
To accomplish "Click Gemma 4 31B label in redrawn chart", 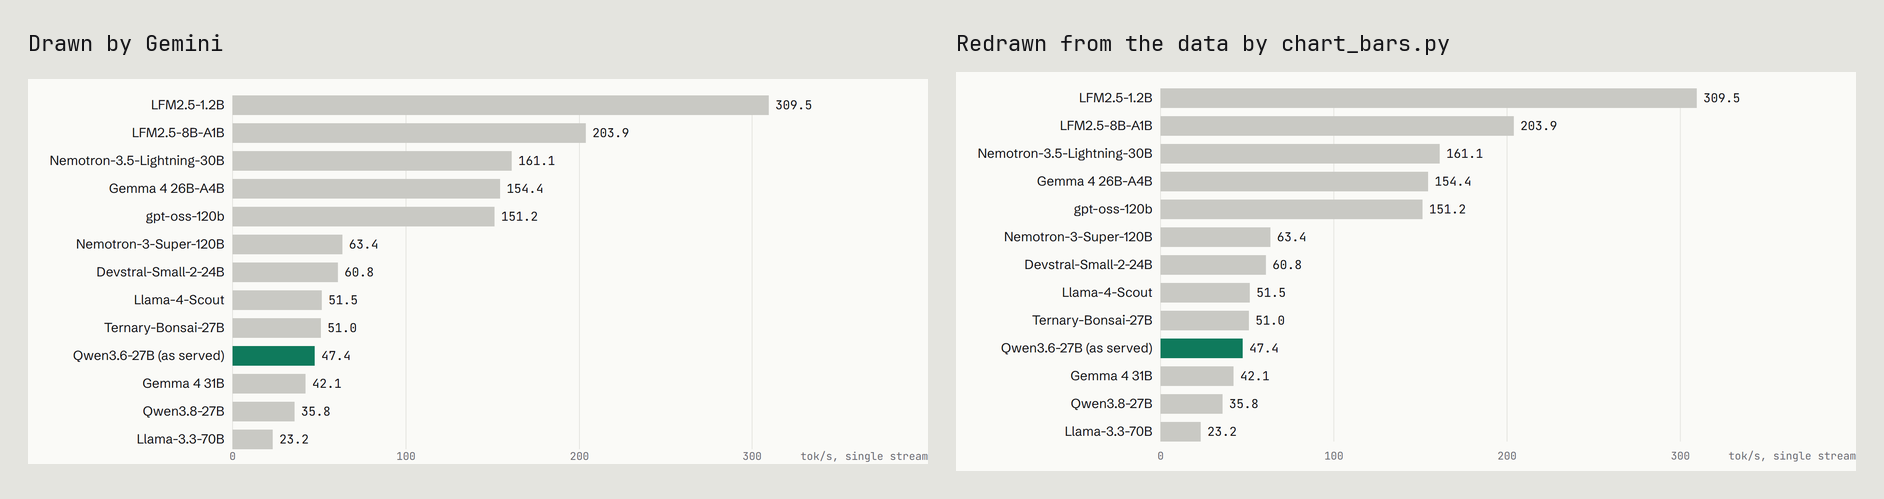I will pos(1111,377).
